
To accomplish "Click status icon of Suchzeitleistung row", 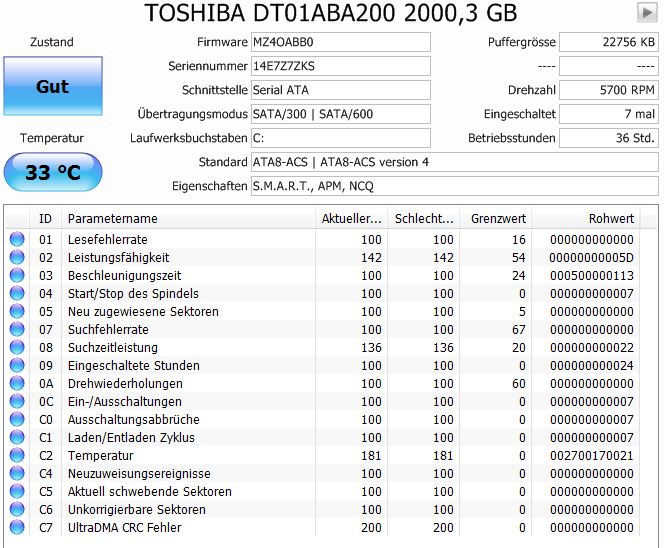I will pos(17,347).
